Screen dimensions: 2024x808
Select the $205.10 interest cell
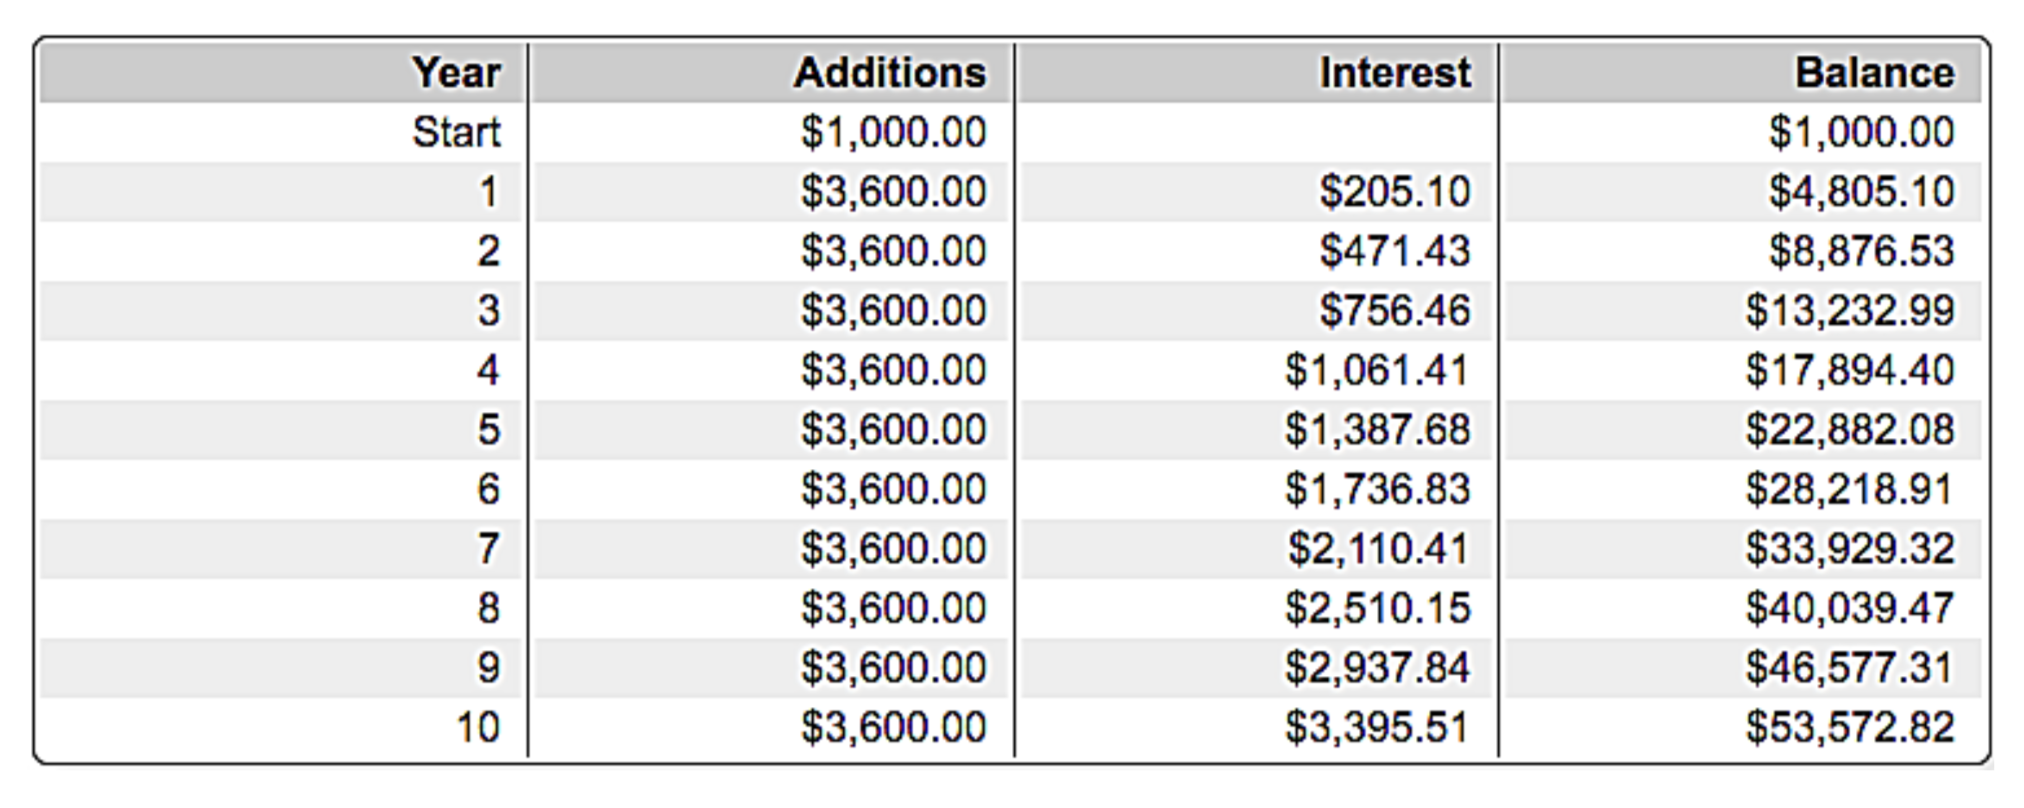tap(1395, 191)
